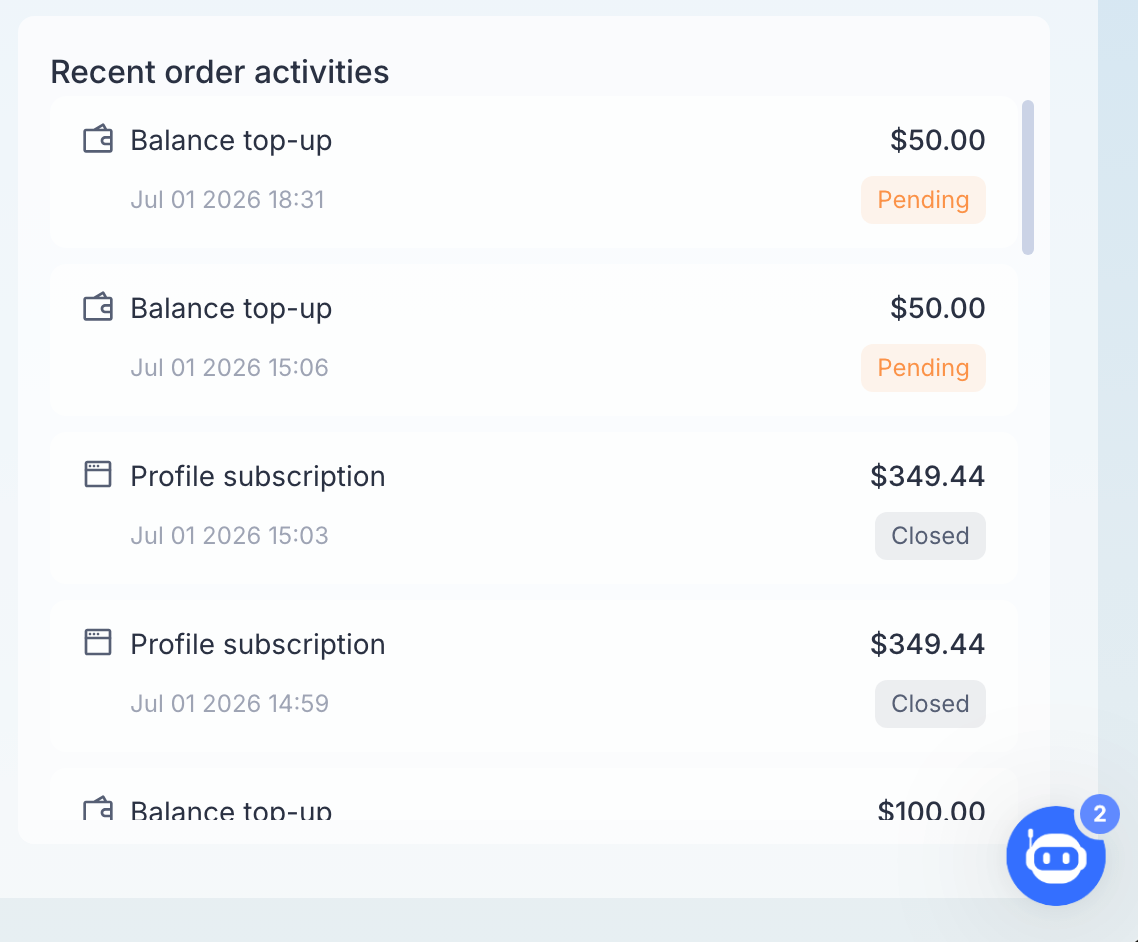Click the Pending badge for 15:06 top-up
This screenshot has height=942, width=1138.
923,368
